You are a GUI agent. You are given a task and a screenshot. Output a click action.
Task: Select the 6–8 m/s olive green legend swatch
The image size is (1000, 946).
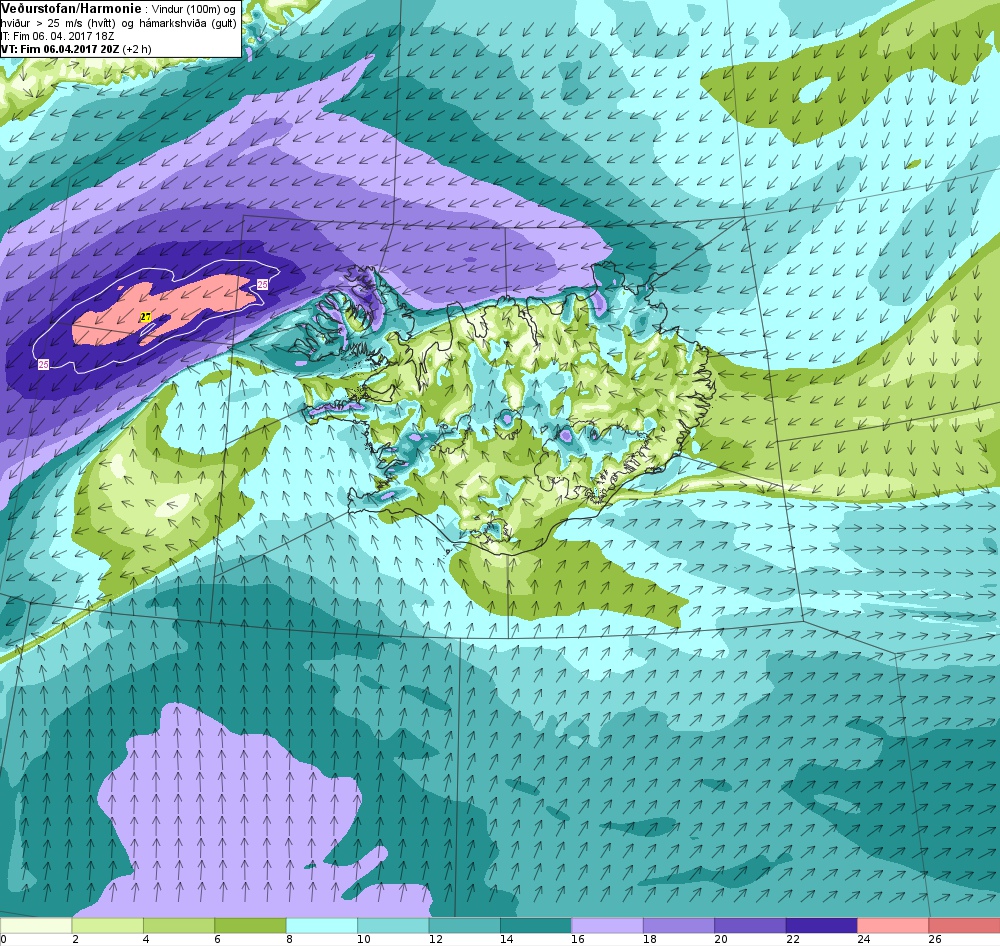(x=251, y=925)
